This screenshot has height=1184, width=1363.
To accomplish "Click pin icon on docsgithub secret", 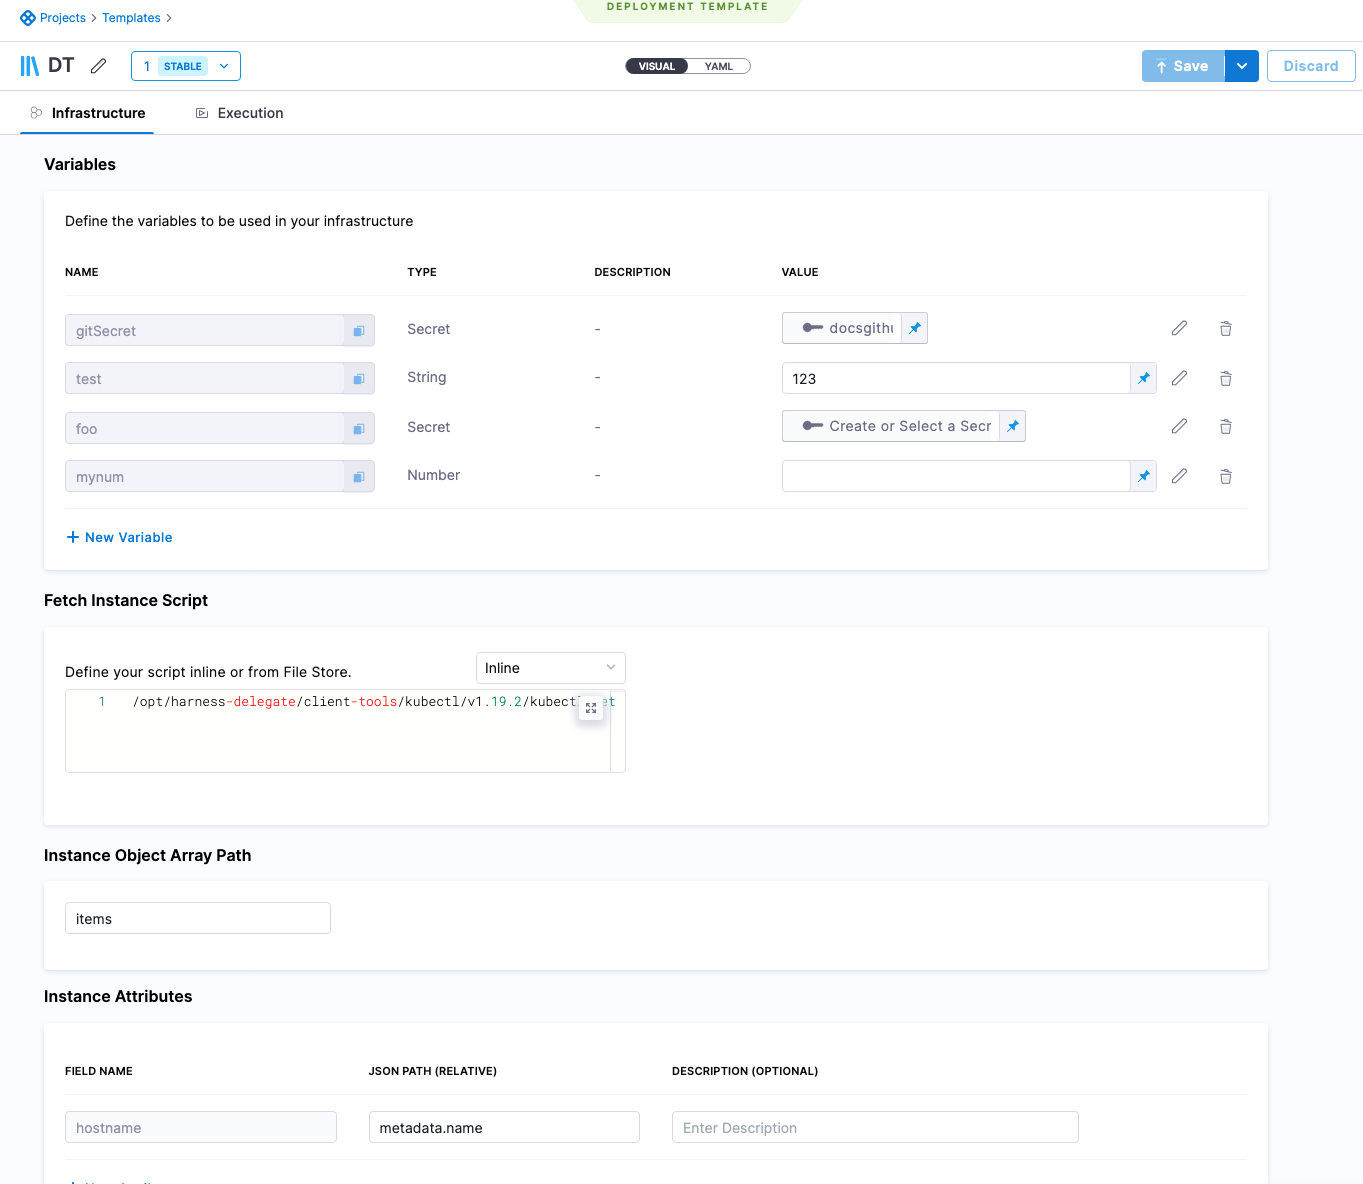I will (x=914, y=328).
